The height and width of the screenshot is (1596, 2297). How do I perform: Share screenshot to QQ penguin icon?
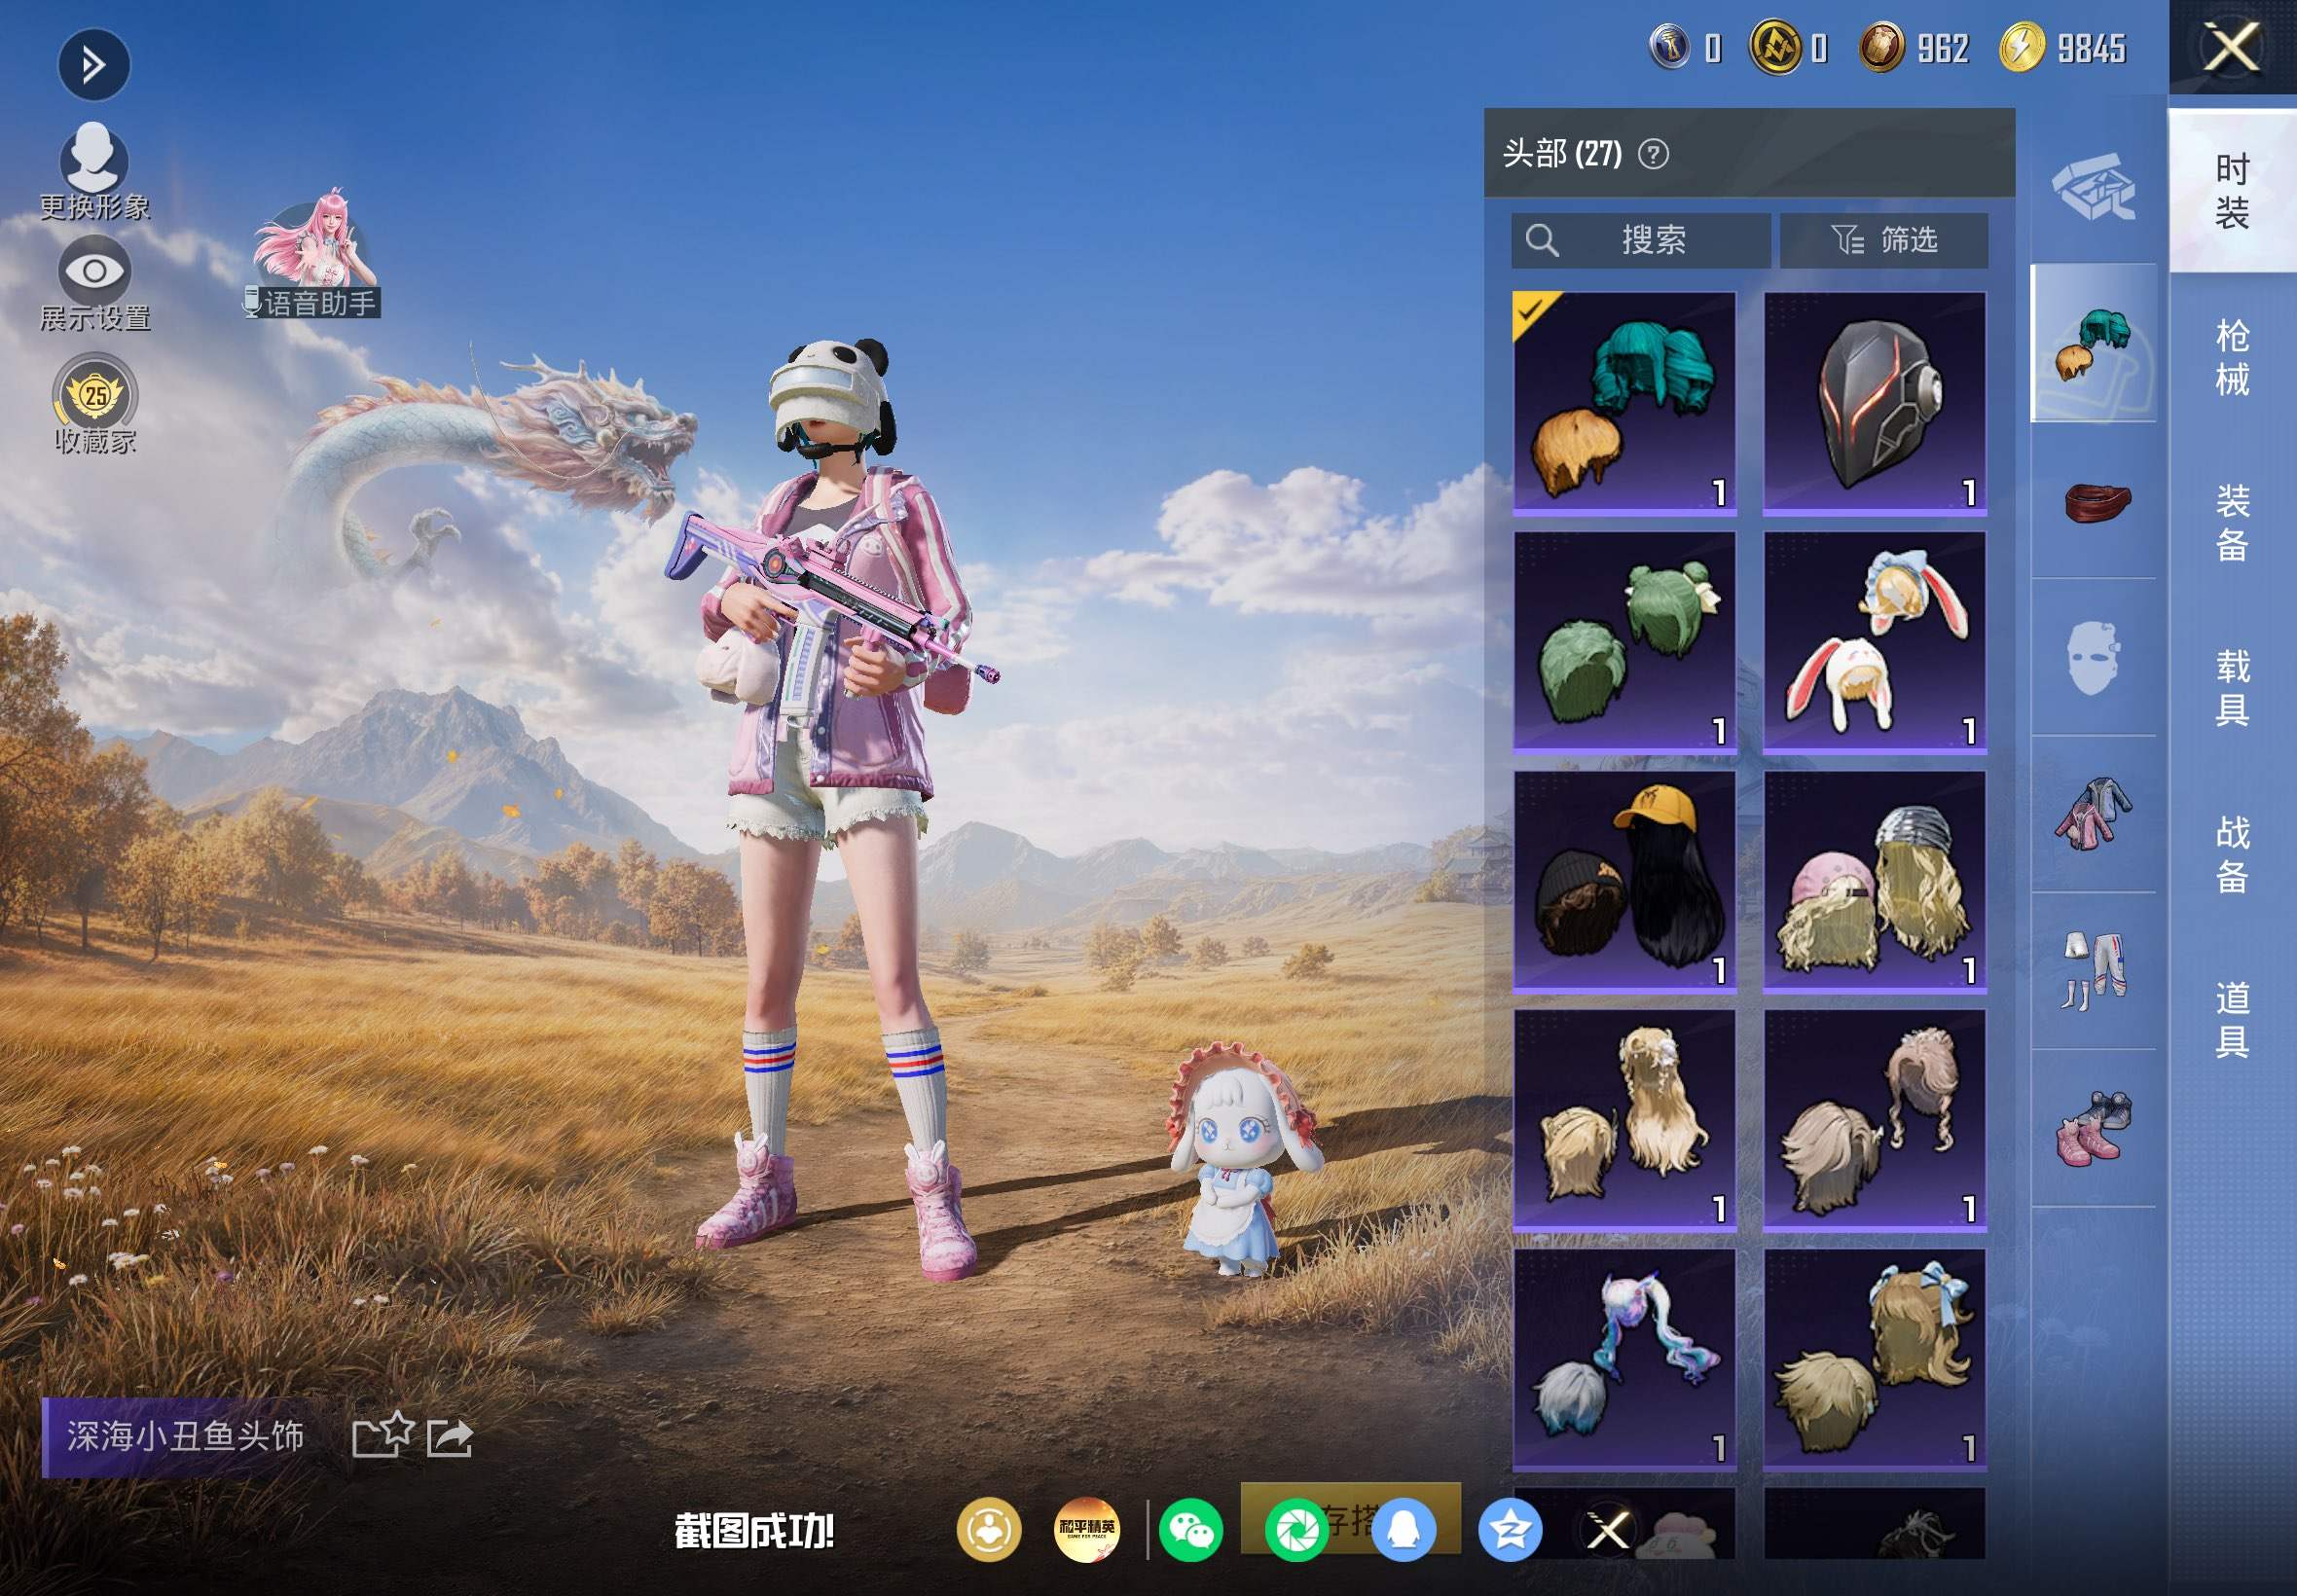1403,1529
